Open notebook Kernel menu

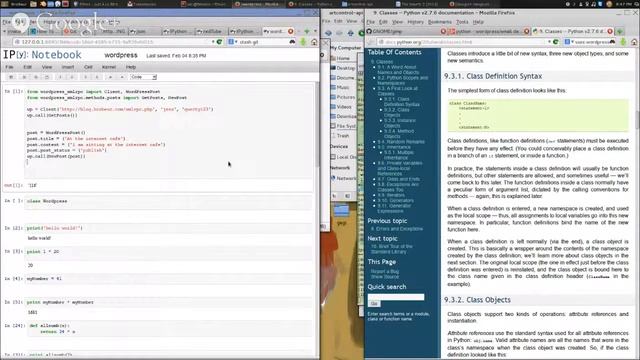click(x=109, y=67)
